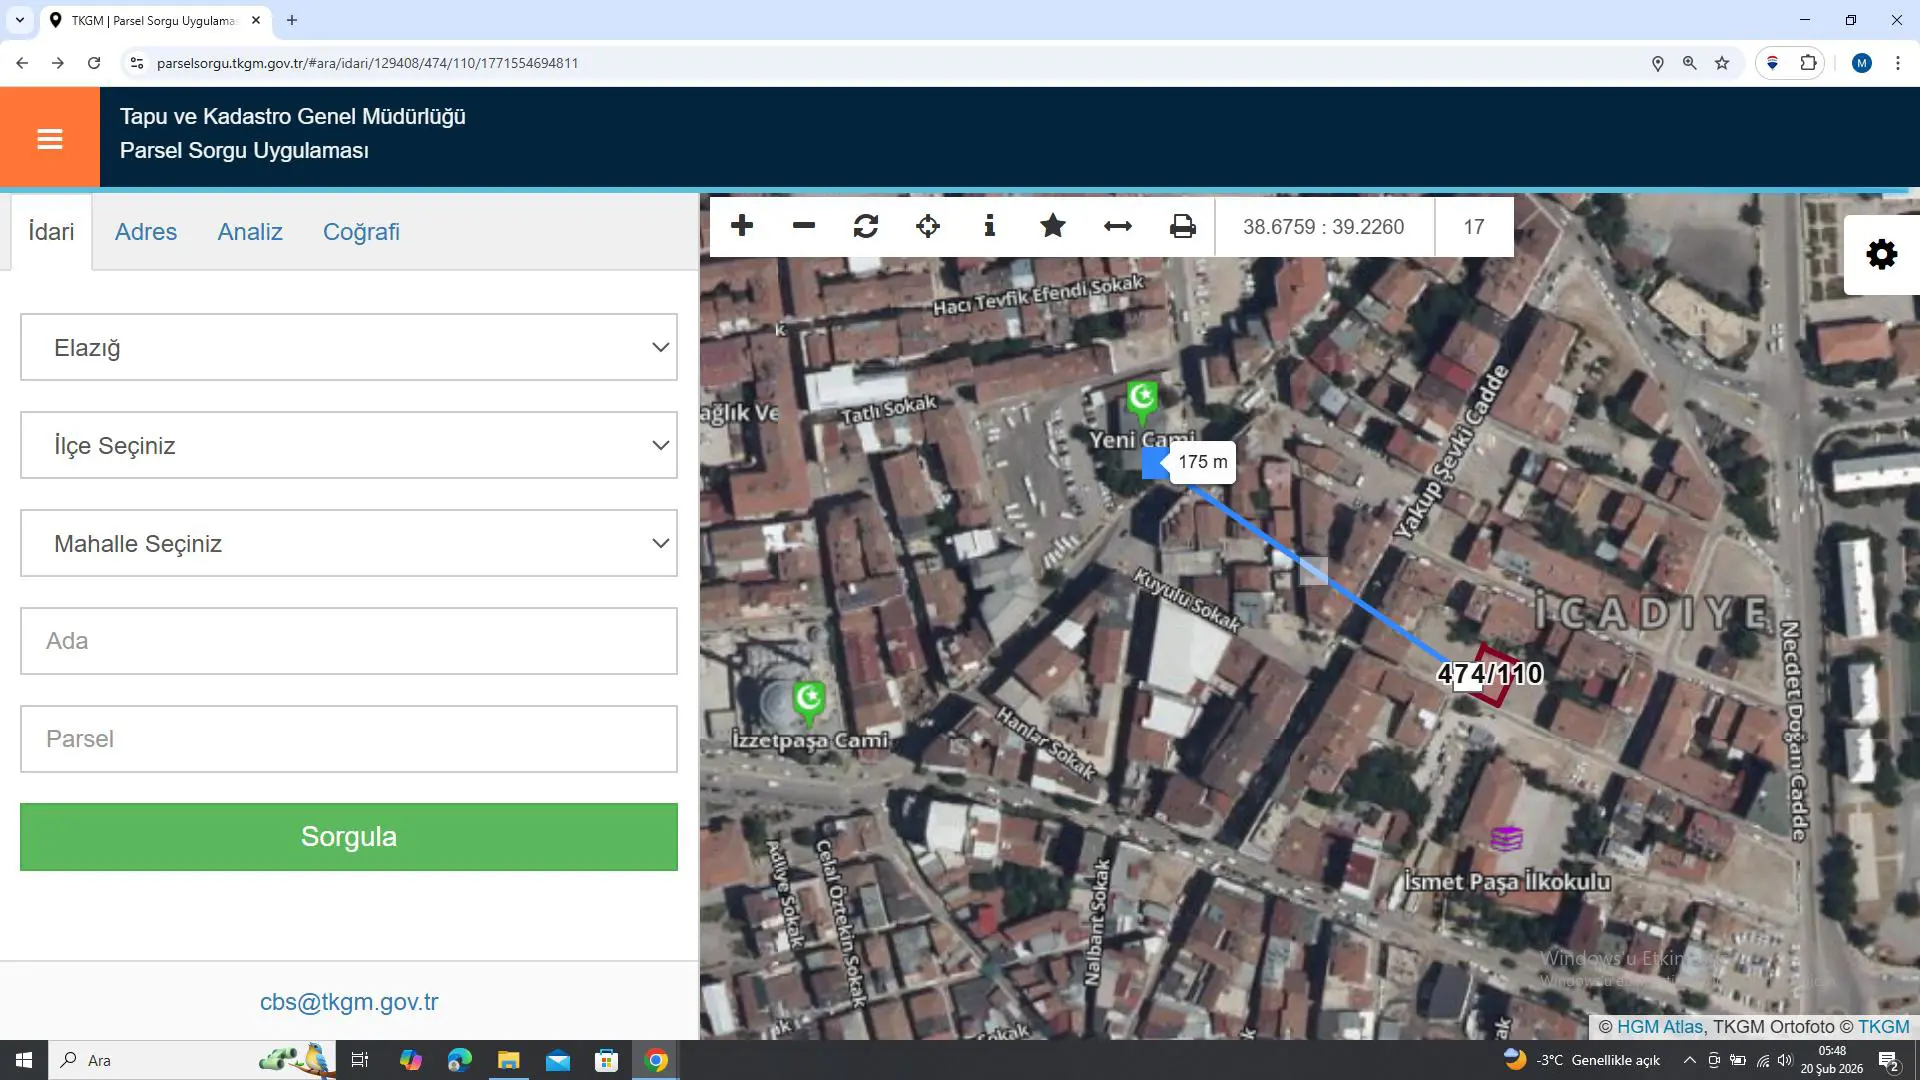Open Chrome from the taskbar
This screenshot has height=1080, width=1920.
[656, 1060]
